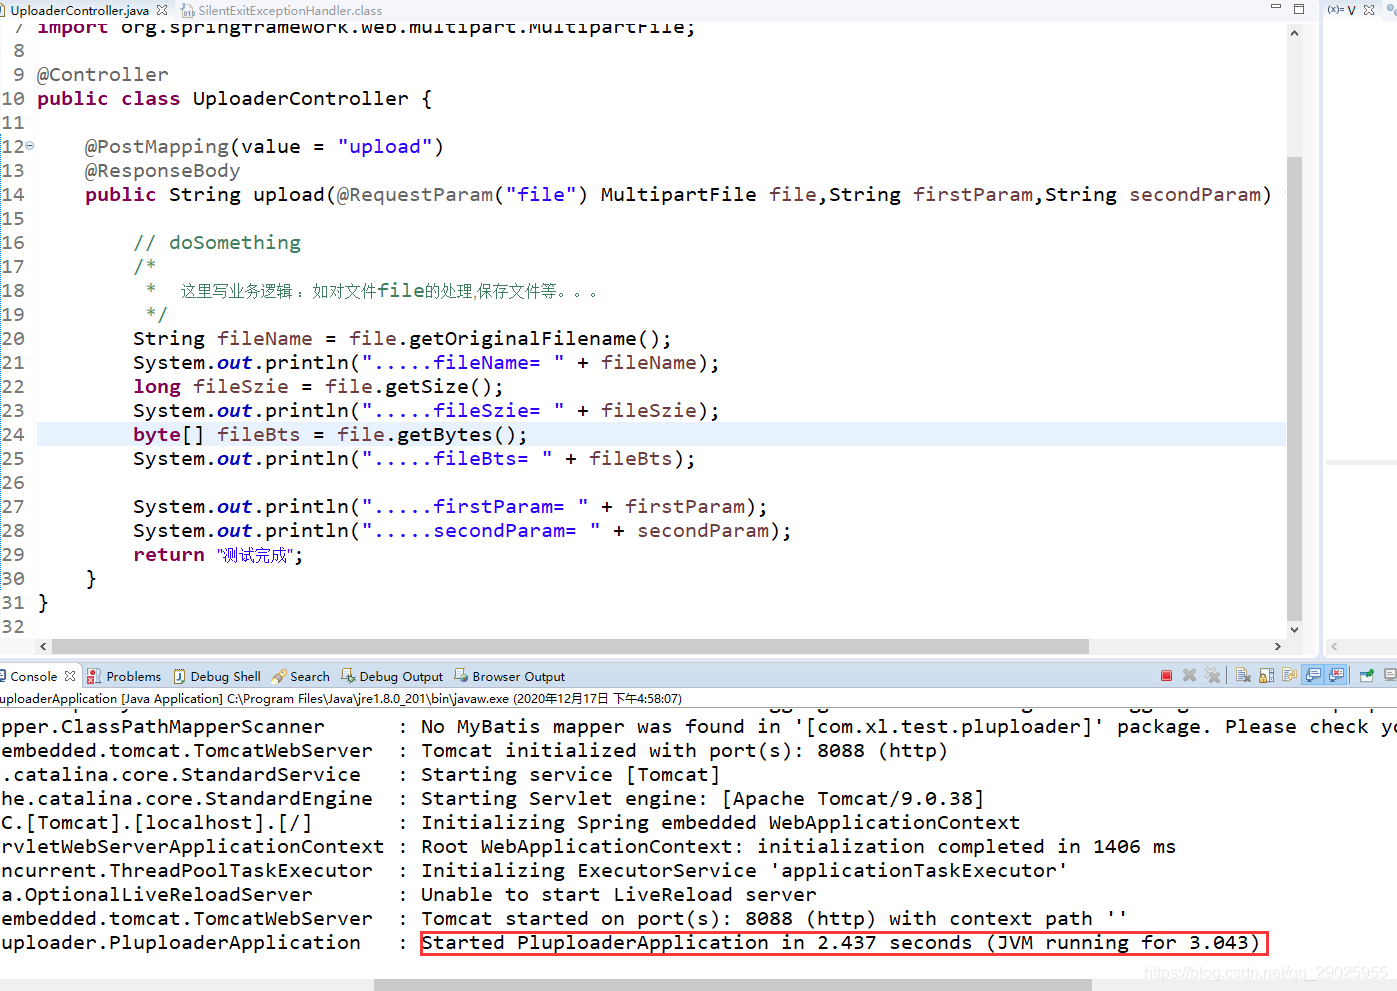Close the Console view

pyautogui.click(x=70, y=676)
